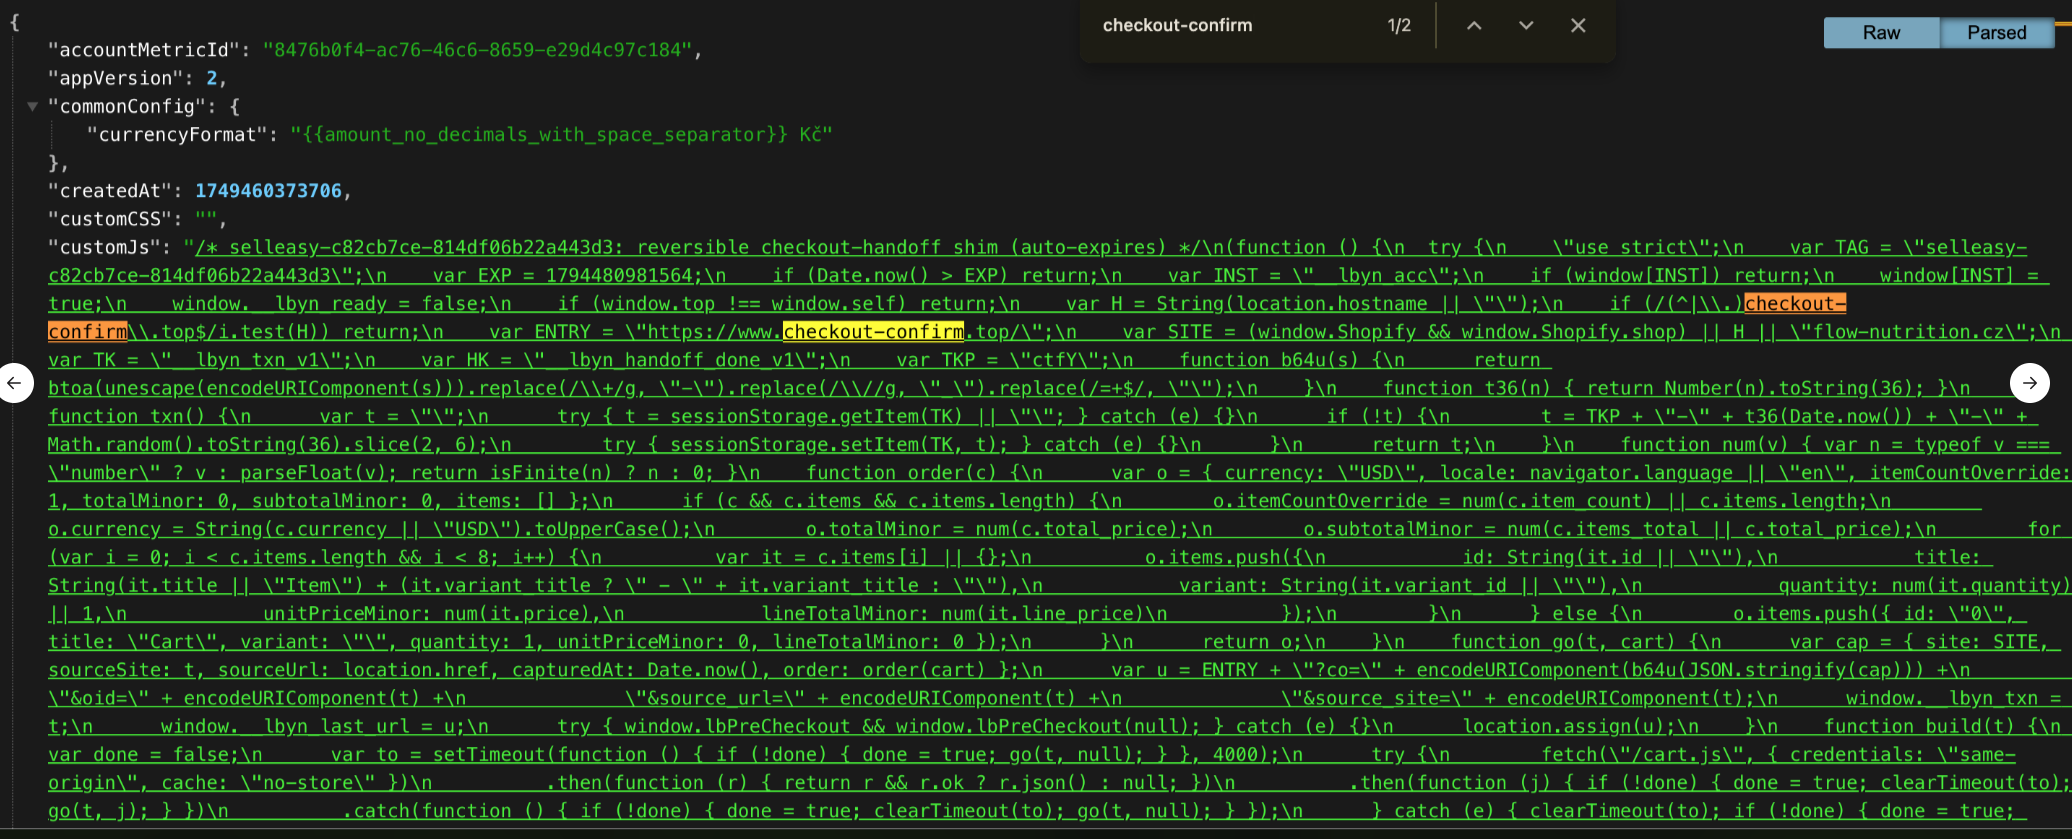Viewport: 2072px width, 839px height.
Task: Switch to Raw JSON view
Action: [1881, 33]
